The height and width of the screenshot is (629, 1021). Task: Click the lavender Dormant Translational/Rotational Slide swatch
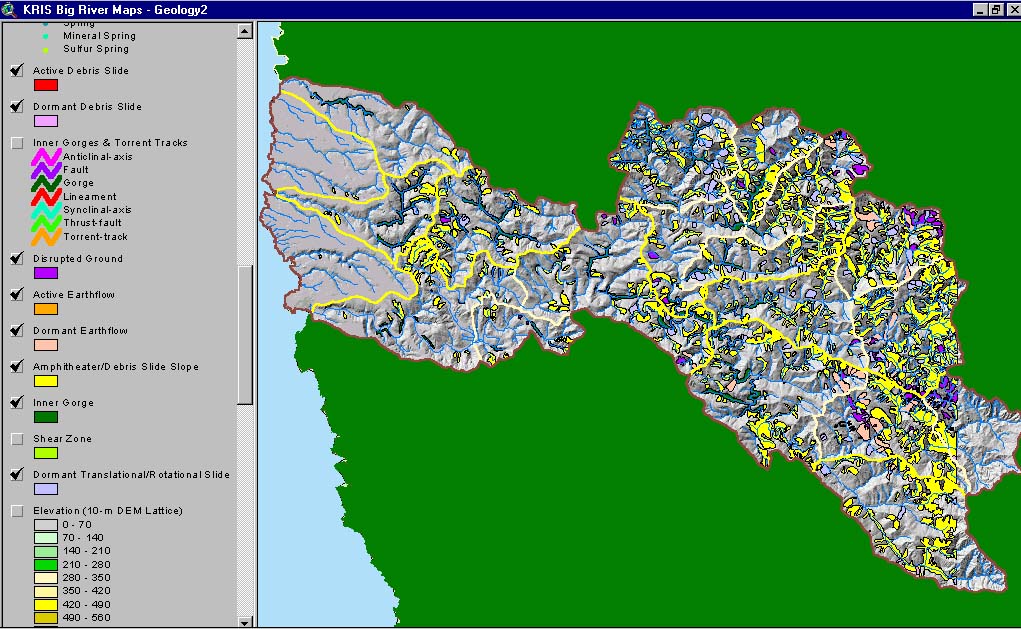(46, 489)
